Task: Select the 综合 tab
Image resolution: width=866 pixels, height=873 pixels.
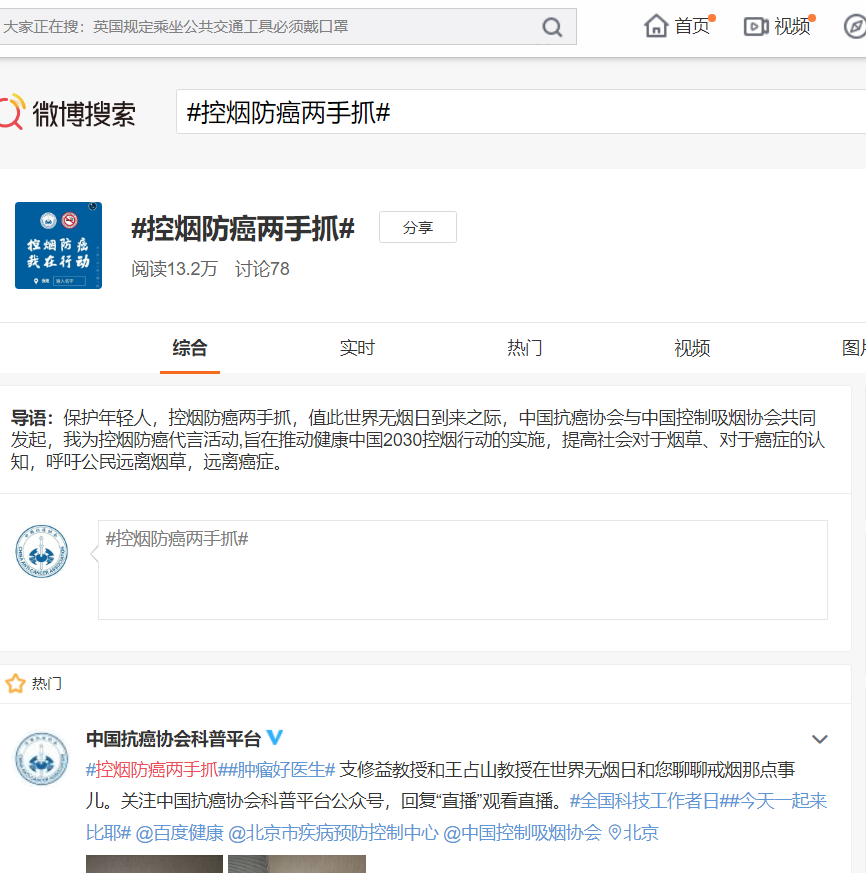Action: pos(190,348)
